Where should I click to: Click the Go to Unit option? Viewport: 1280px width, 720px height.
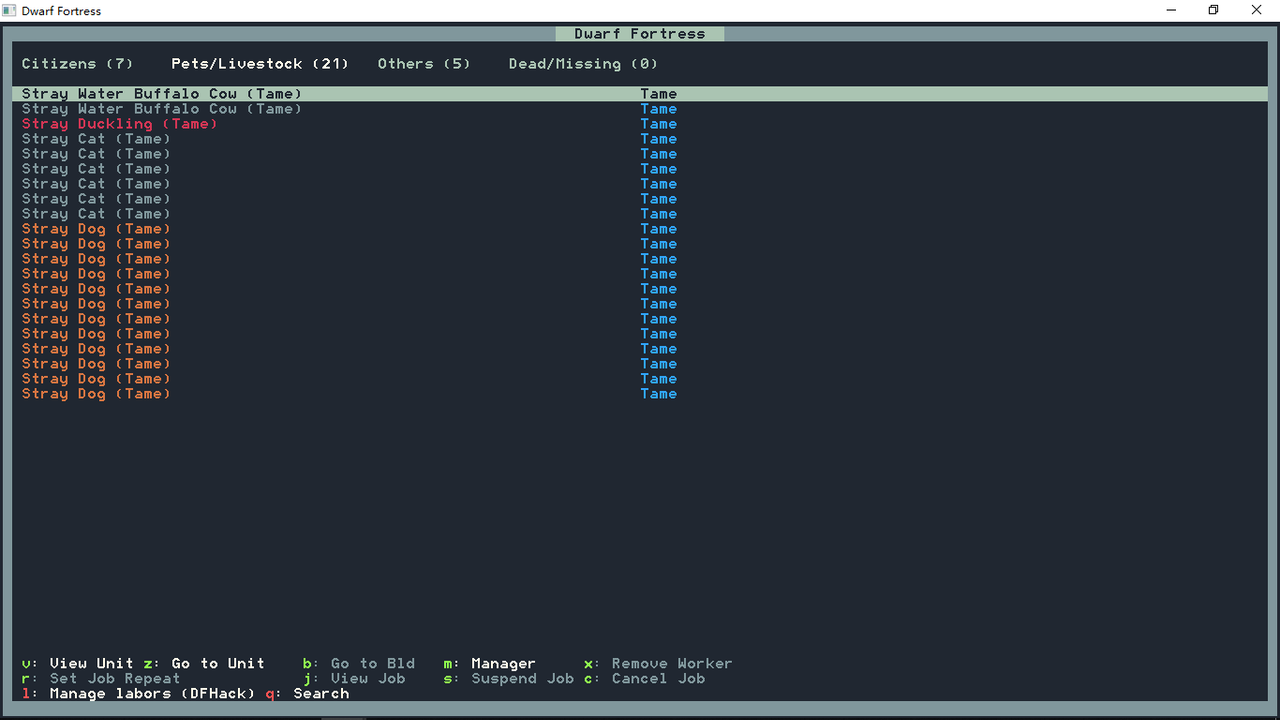[x=204, y=663]
